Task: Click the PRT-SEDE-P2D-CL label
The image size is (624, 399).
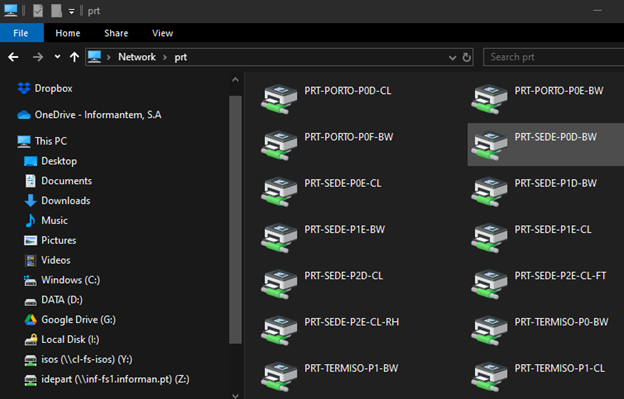Action: point(343,276)
